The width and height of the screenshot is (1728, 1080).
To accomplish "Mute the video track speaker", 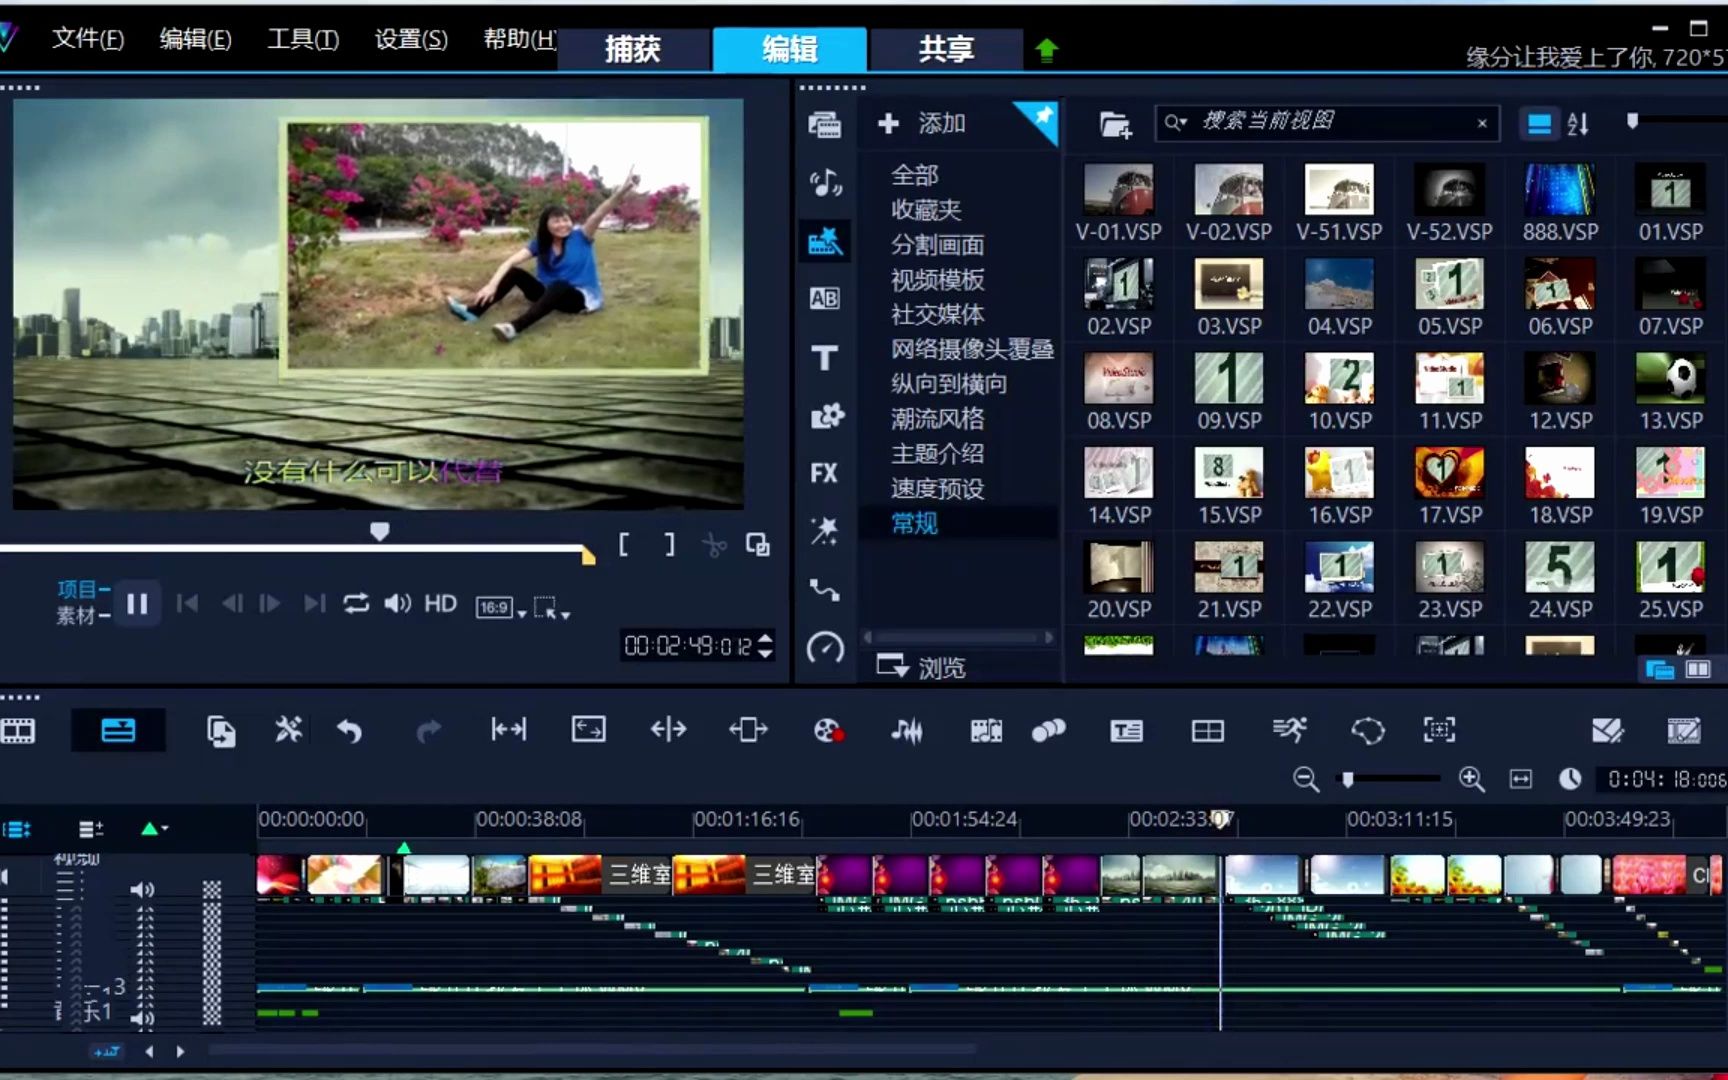I will (142, 889).
